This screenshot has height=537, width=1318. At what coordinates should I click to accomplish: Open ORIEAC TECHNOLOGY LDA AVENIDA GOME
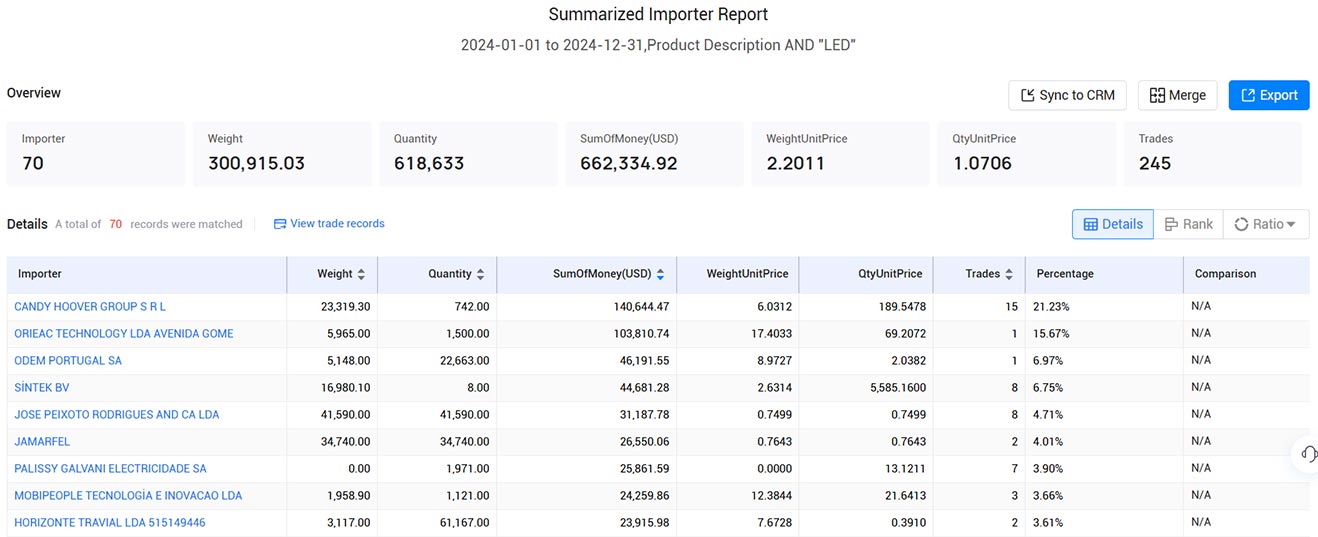pos(124,333)
